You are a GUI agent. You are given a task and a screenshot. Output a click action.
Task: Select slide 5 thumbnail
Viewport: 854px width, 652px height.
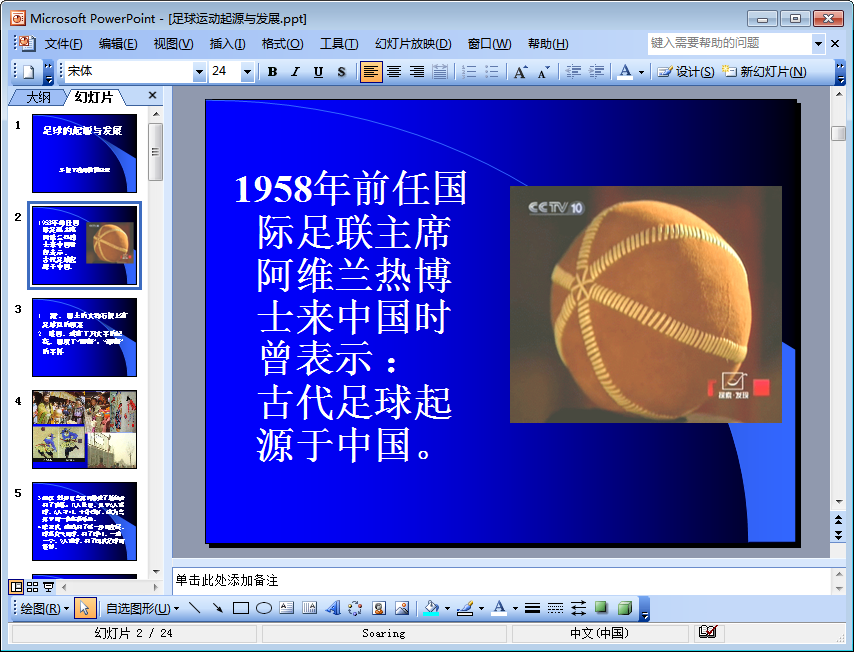click(84, 521)
